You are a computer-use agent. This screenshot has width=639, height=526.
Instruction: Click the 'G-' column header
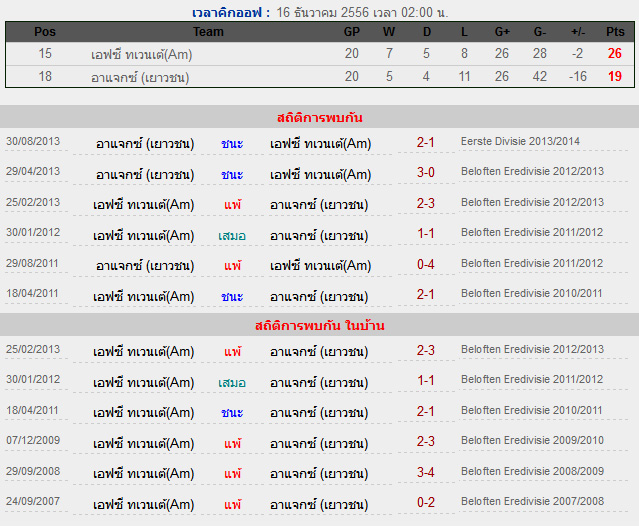tap(540, 32)
